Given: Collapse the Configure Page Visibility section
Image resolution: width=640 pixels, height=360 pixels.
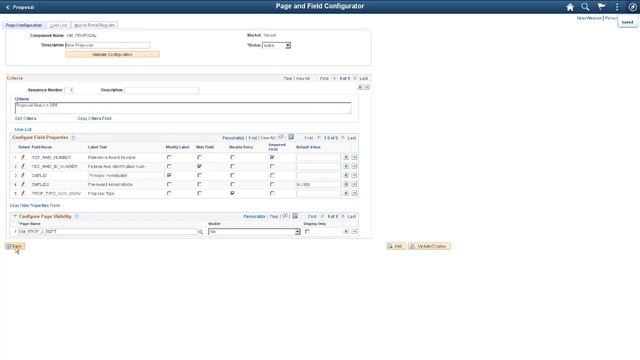Looking at the screenshot, I should 15,216.
